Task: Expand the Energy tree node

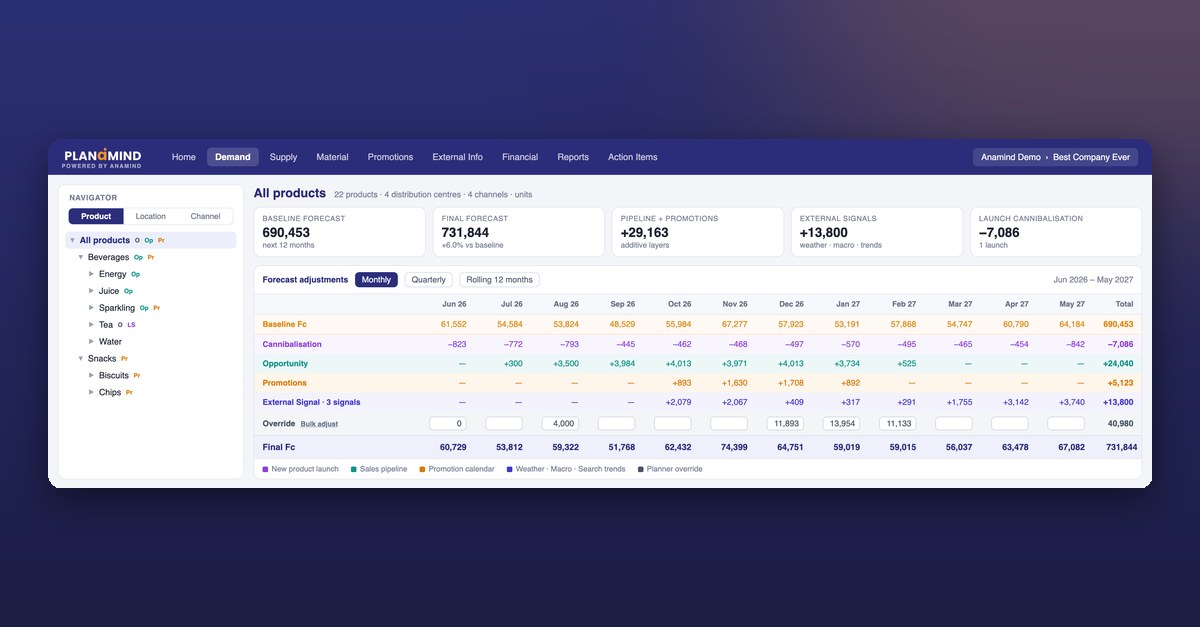Action: (92, 274)
